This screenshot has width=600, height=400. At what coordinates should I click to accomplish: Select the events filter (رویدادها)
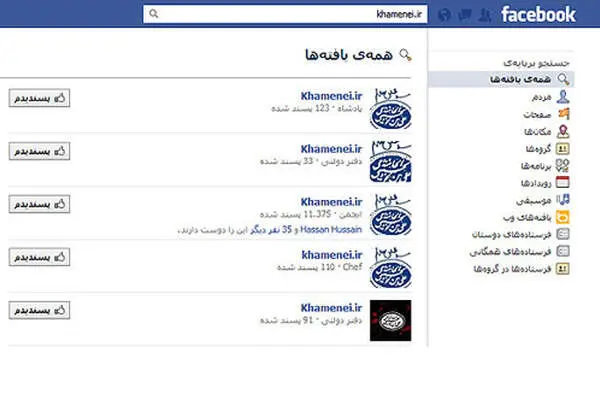pos(545,183)
